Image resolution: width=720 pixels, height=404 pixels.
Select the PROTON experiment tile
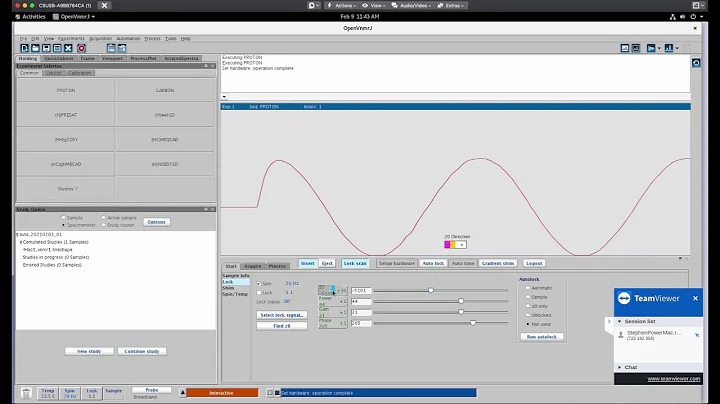(x=66, y=90)
